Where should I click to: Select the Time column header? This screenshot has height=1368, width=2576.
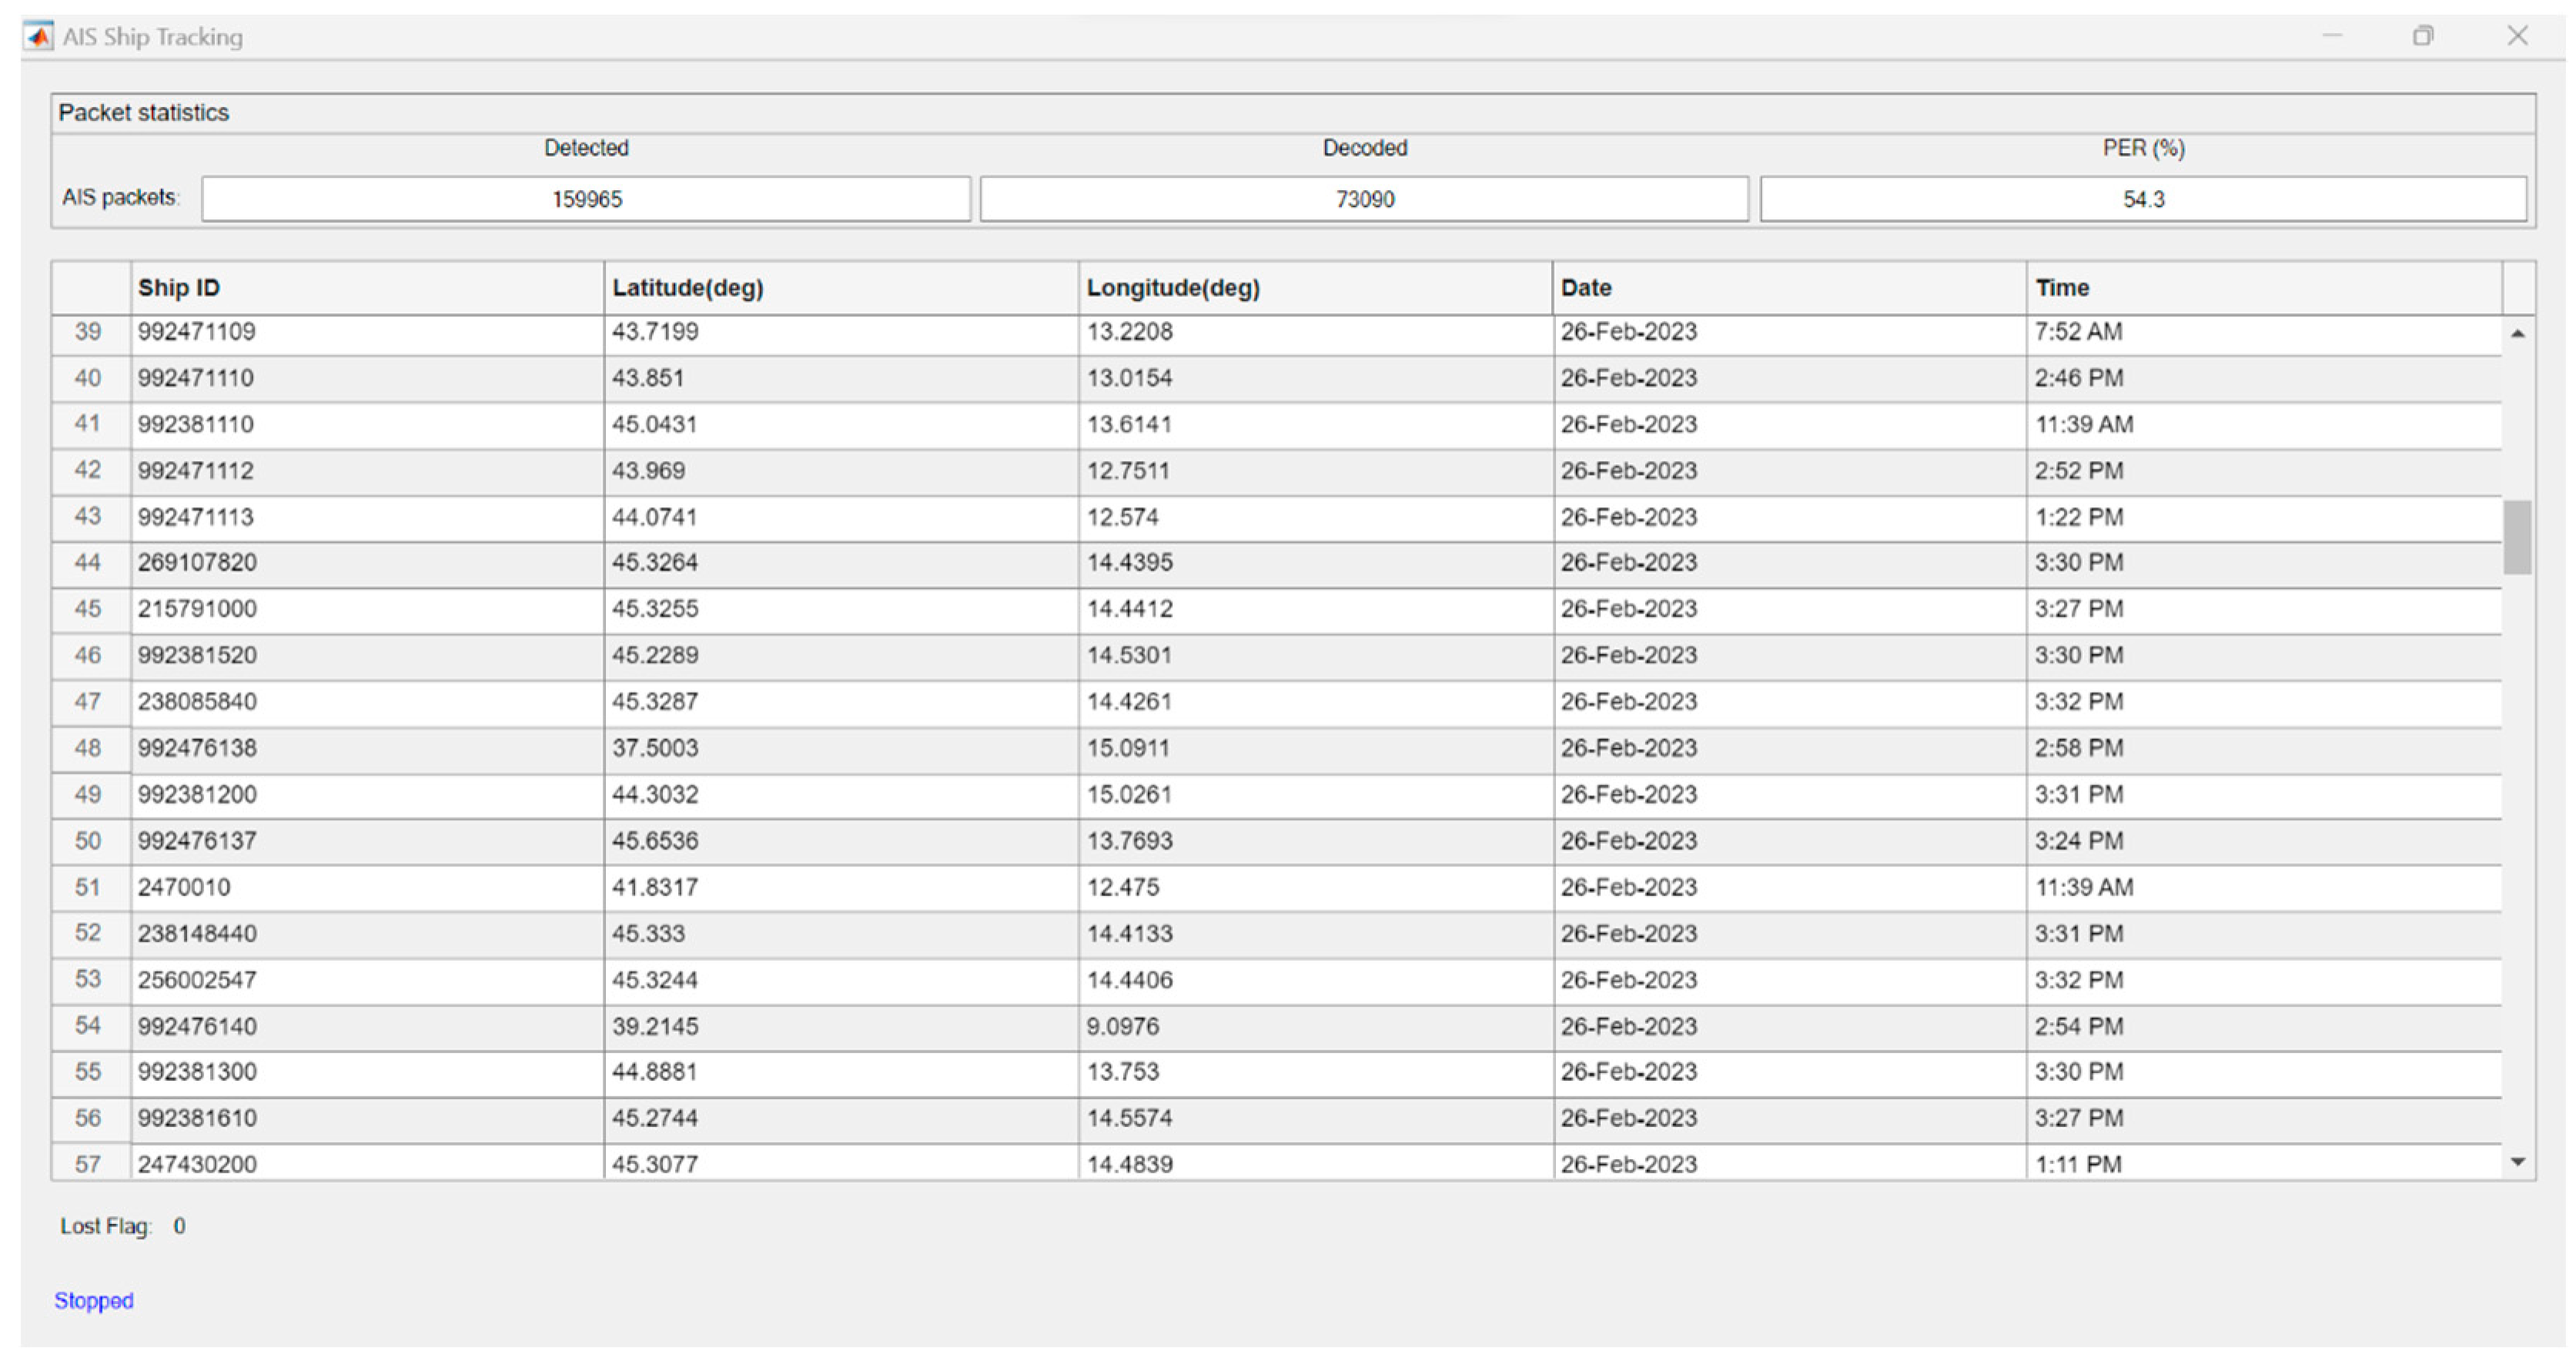[2262, 288]
